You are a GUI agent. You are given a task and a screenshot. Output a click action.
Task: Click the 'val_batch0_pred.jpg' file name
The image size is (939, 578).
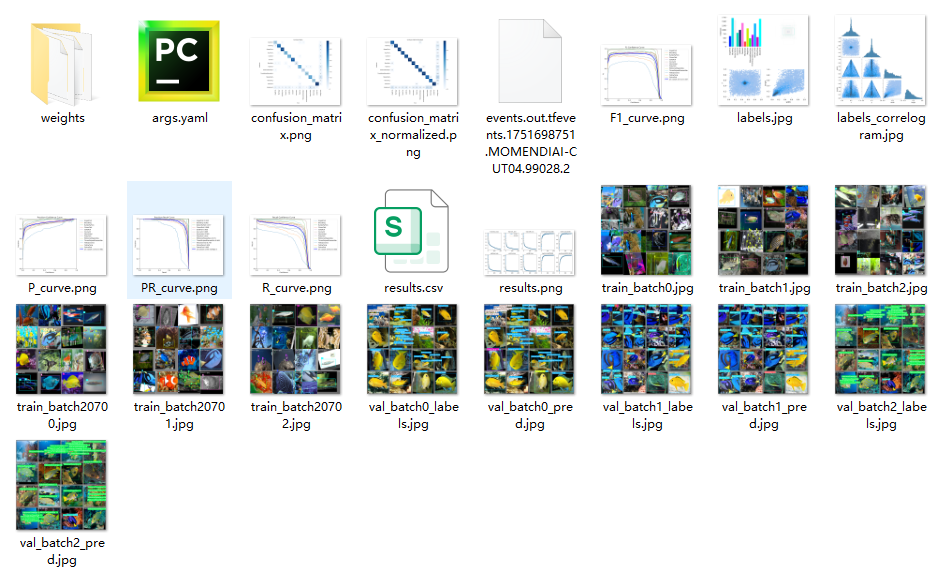click(530, 415)
